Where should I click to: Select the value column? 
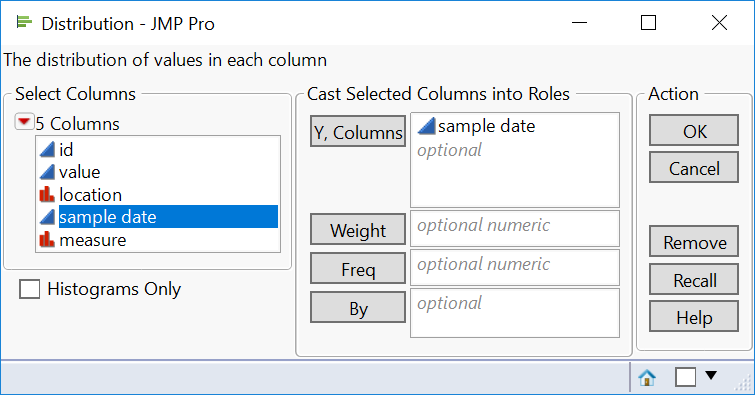click(79, 172)
